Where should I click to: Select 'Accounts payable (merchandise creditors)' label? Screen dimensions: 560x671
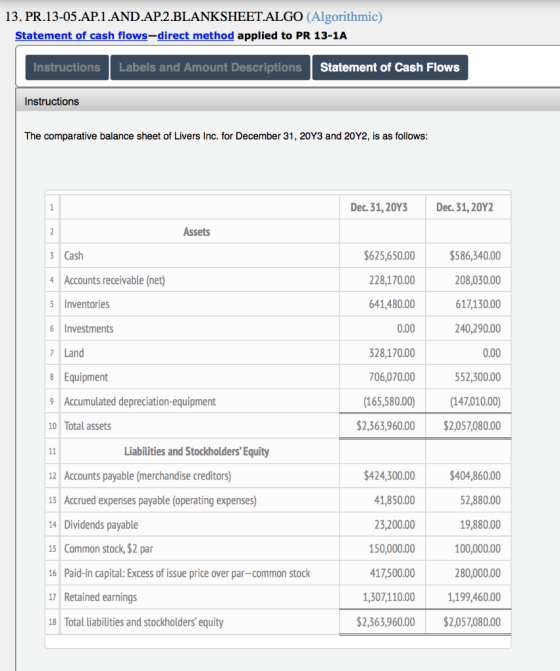(148, 475)
